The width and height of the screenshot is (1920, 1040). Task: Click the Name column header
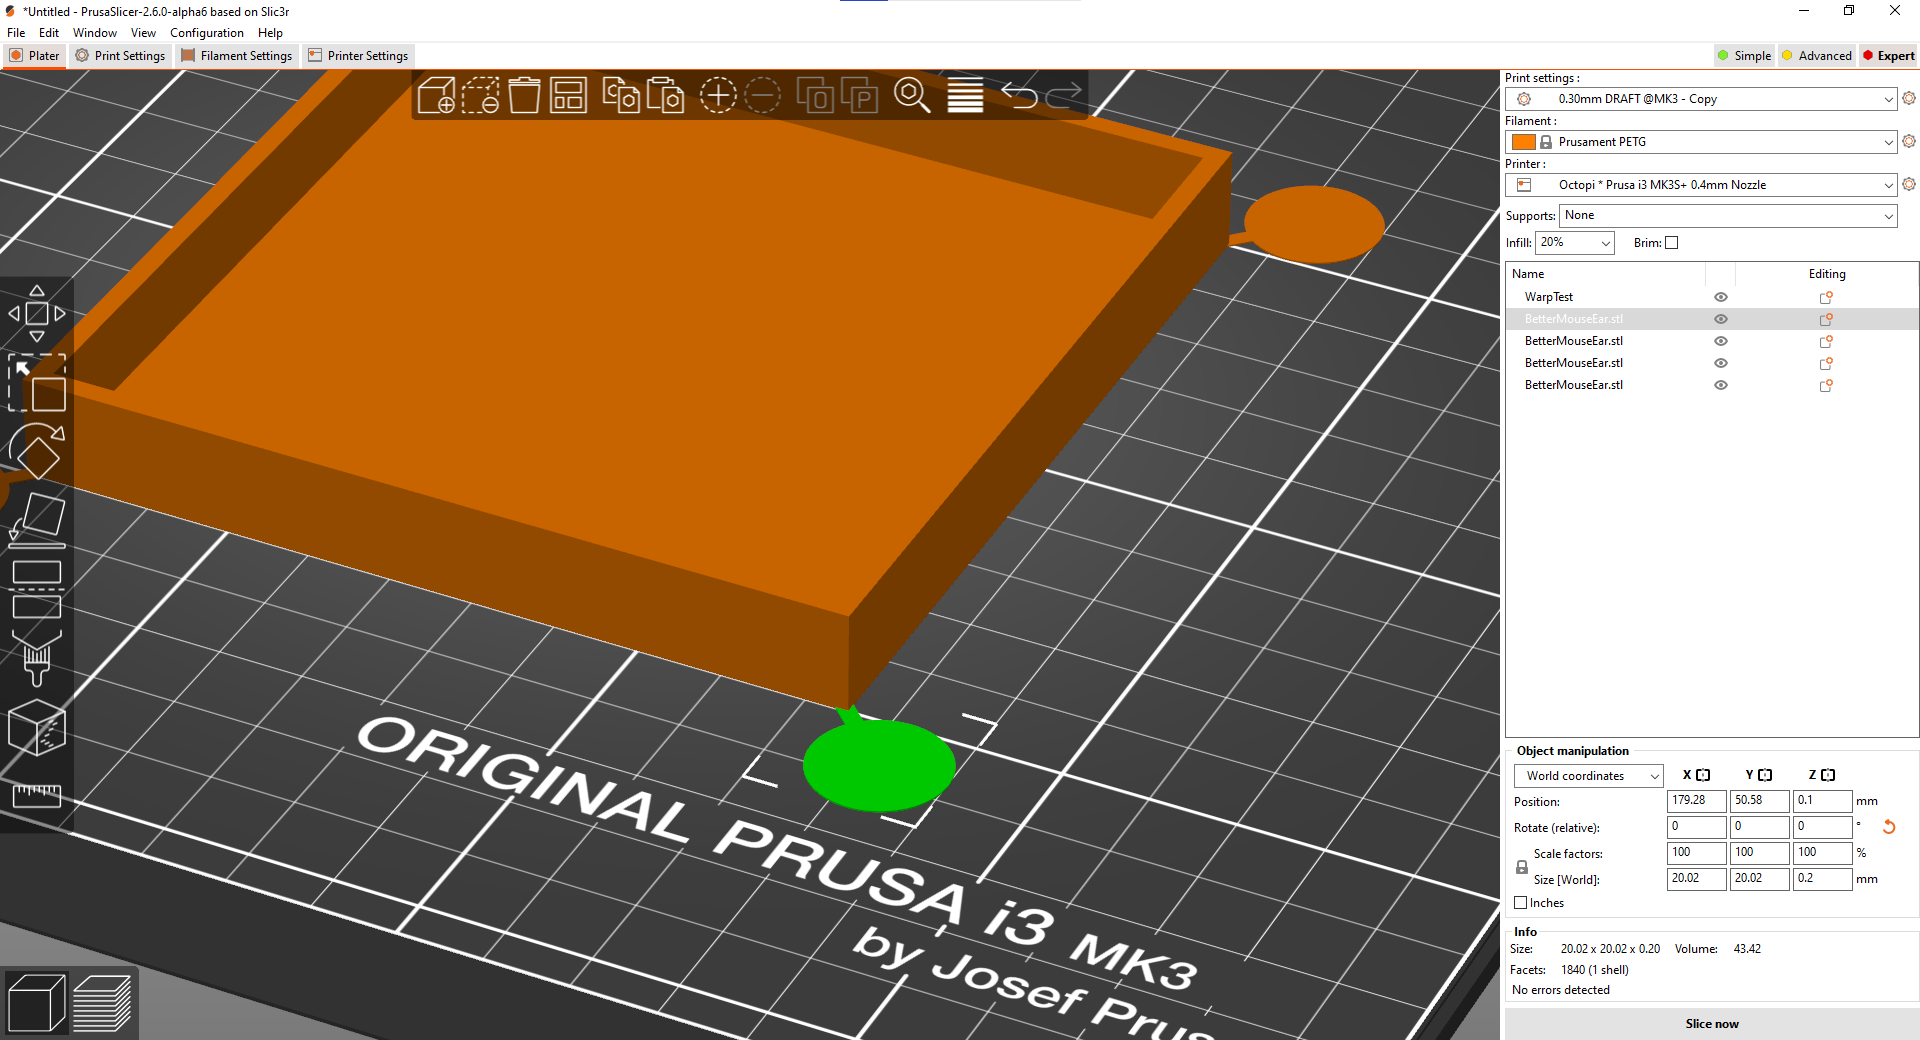pyautogui.click(x=1605, y=274)
